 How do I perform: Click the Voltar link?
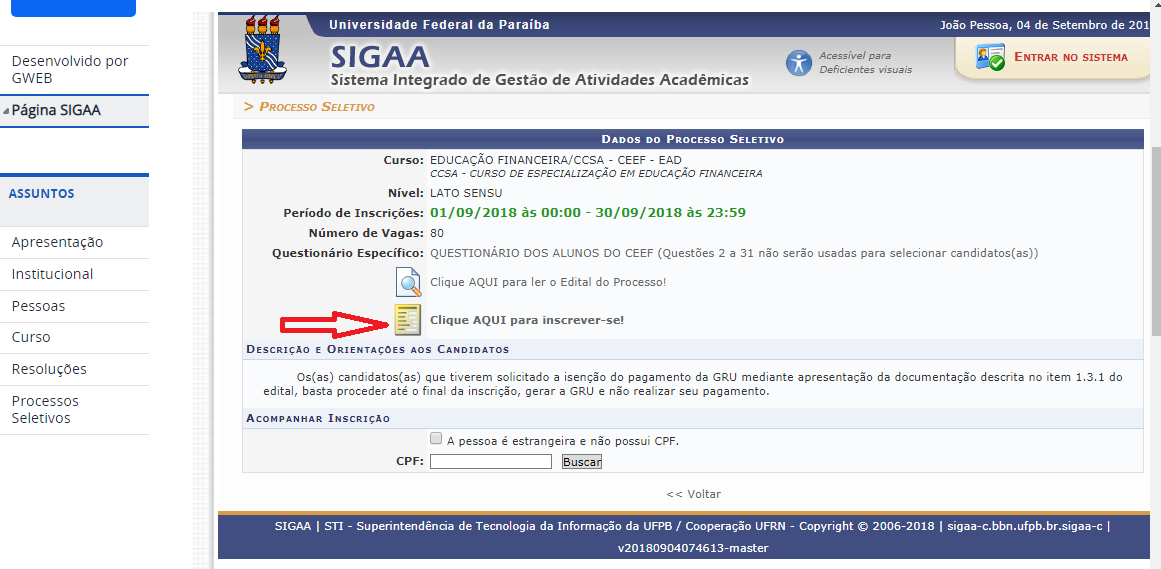coord(693,494)
